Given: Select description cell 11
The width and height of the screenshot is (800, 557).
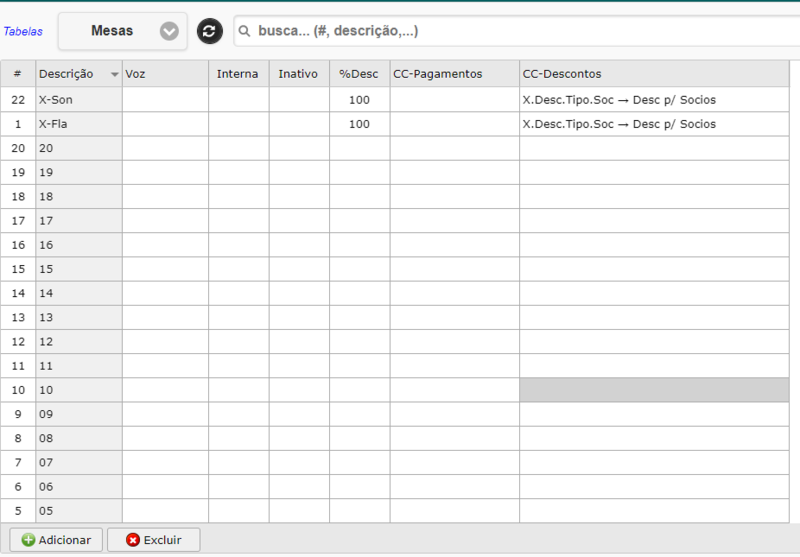Looking at the screenshot, I should pyautogui.click(x=79, y=366).
